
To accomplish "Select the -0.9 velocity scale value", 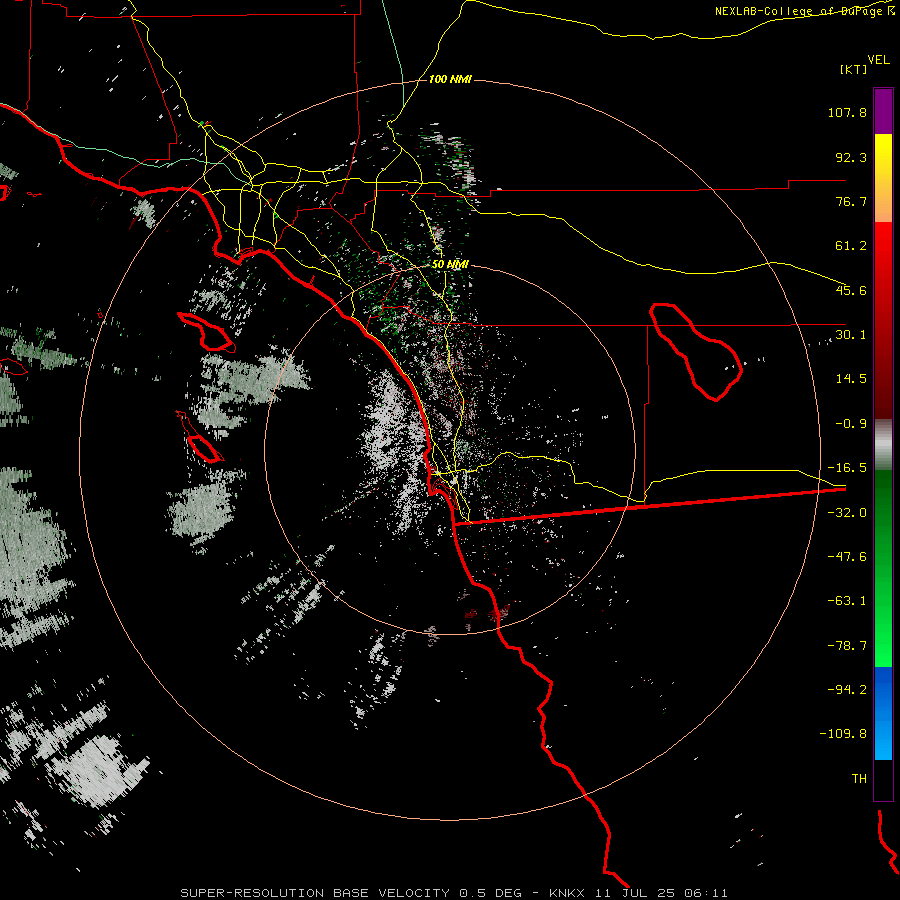I will (x=851, y=424).
